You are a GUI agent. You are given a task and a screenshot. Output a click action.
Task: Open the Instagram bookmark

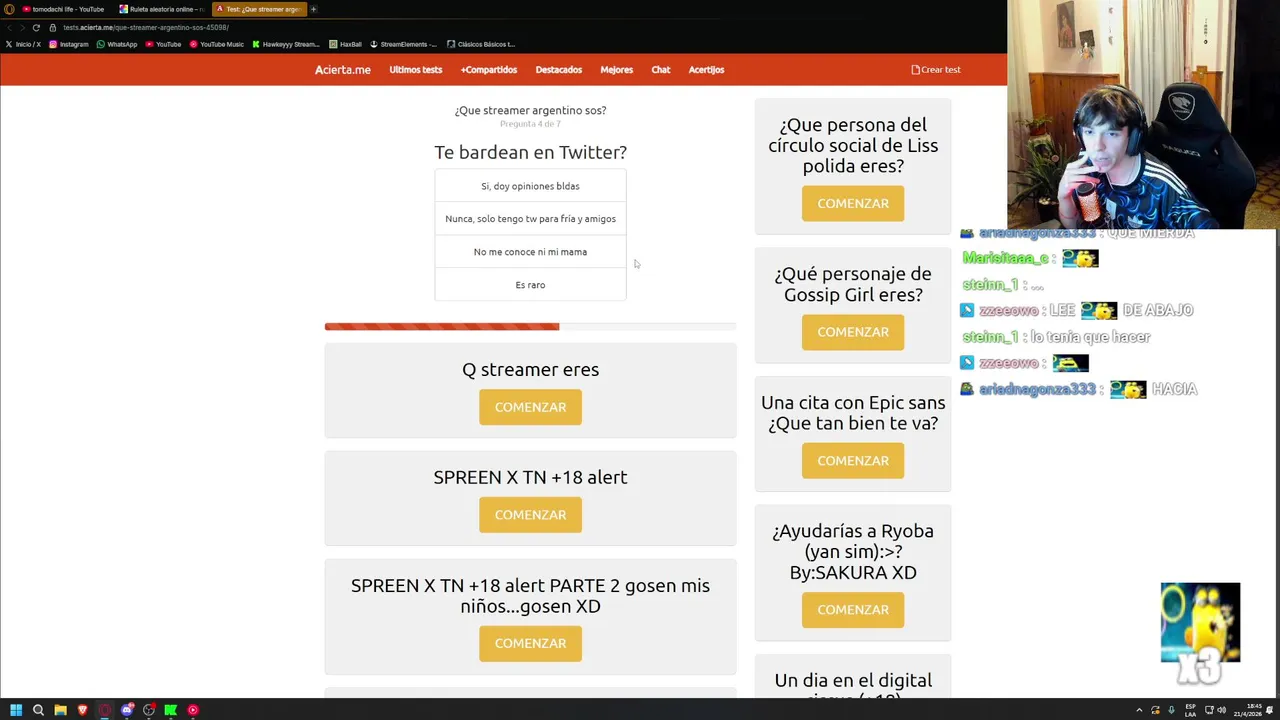pyautogui.click(x=69, y=44)
